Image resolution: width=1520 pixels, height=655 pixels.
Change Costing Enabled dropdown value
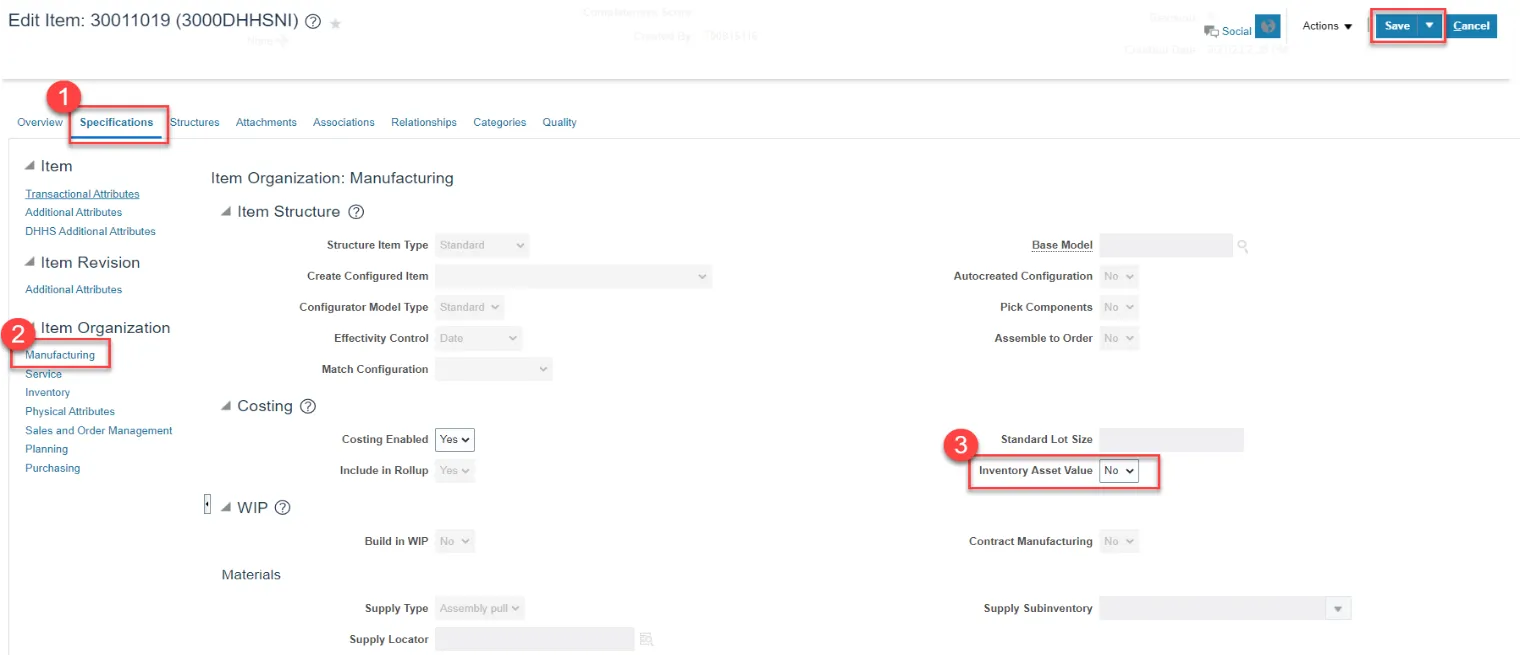[455, 439]
